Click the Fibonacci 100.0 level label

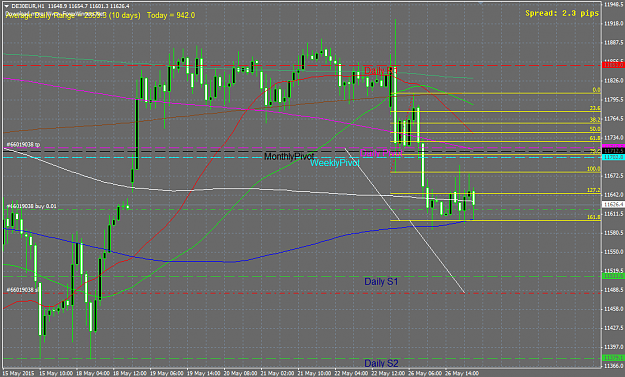(594, 169)
